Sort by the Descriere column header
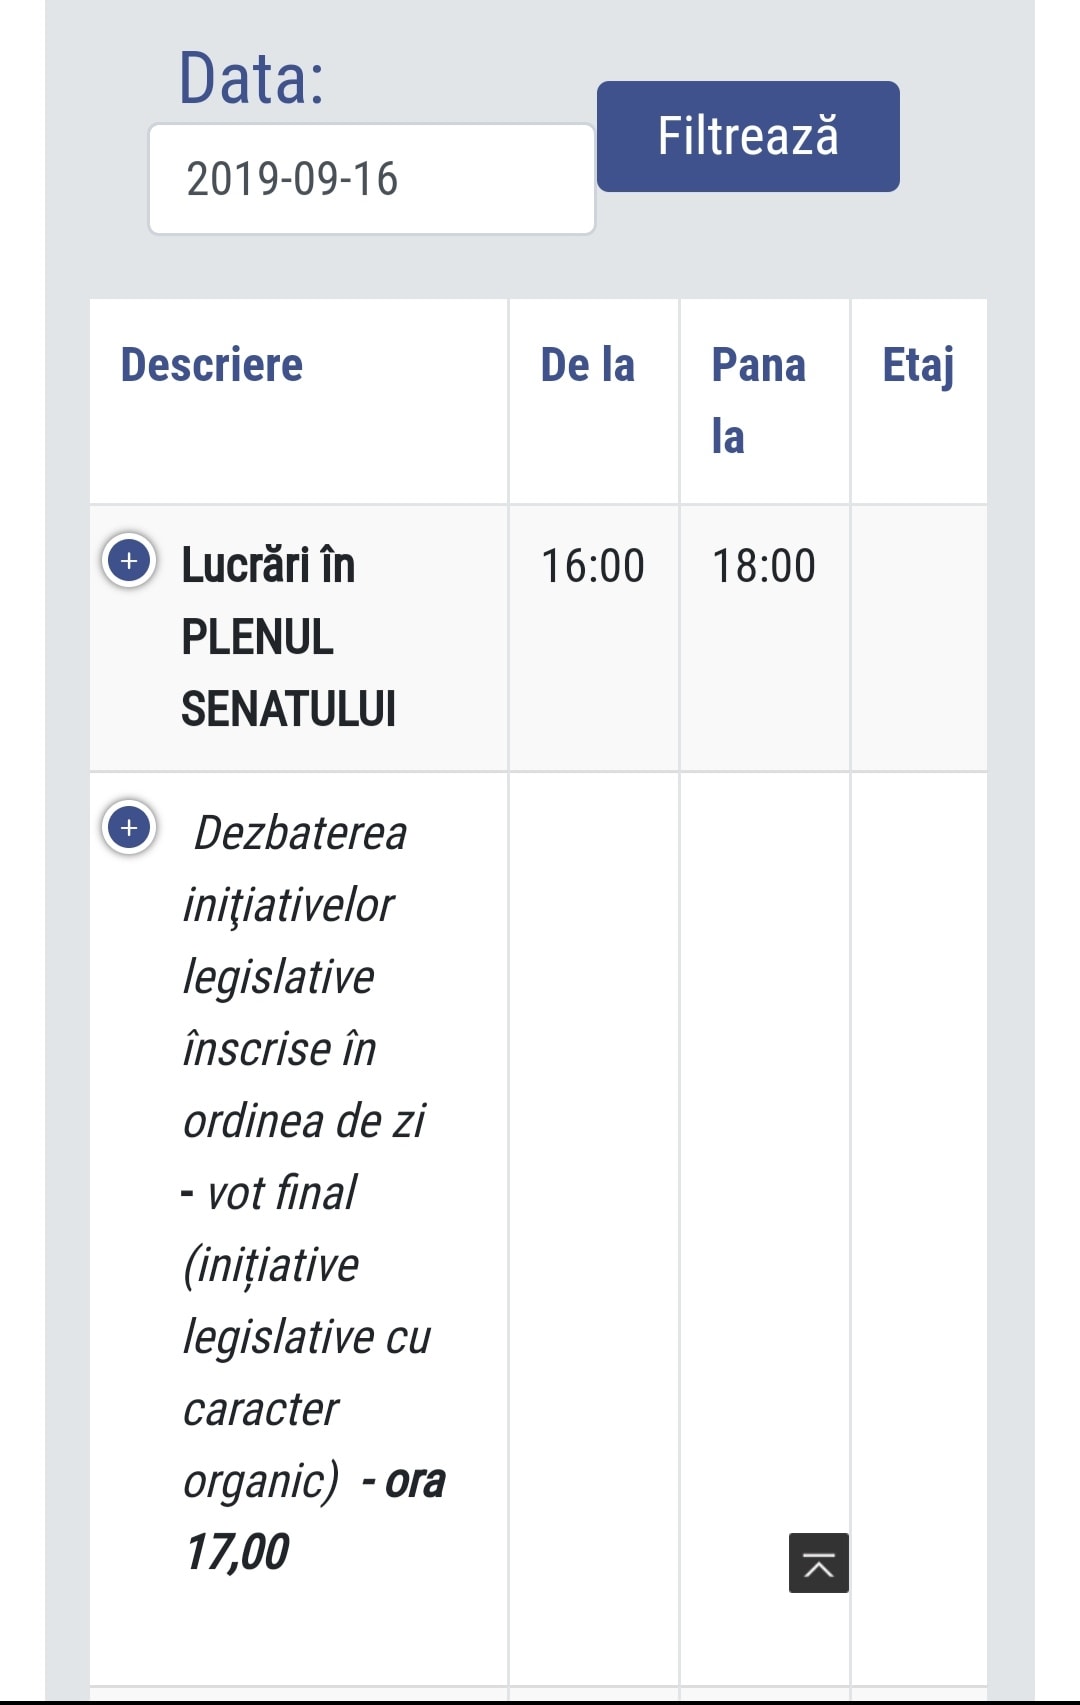 coord(212,365)
